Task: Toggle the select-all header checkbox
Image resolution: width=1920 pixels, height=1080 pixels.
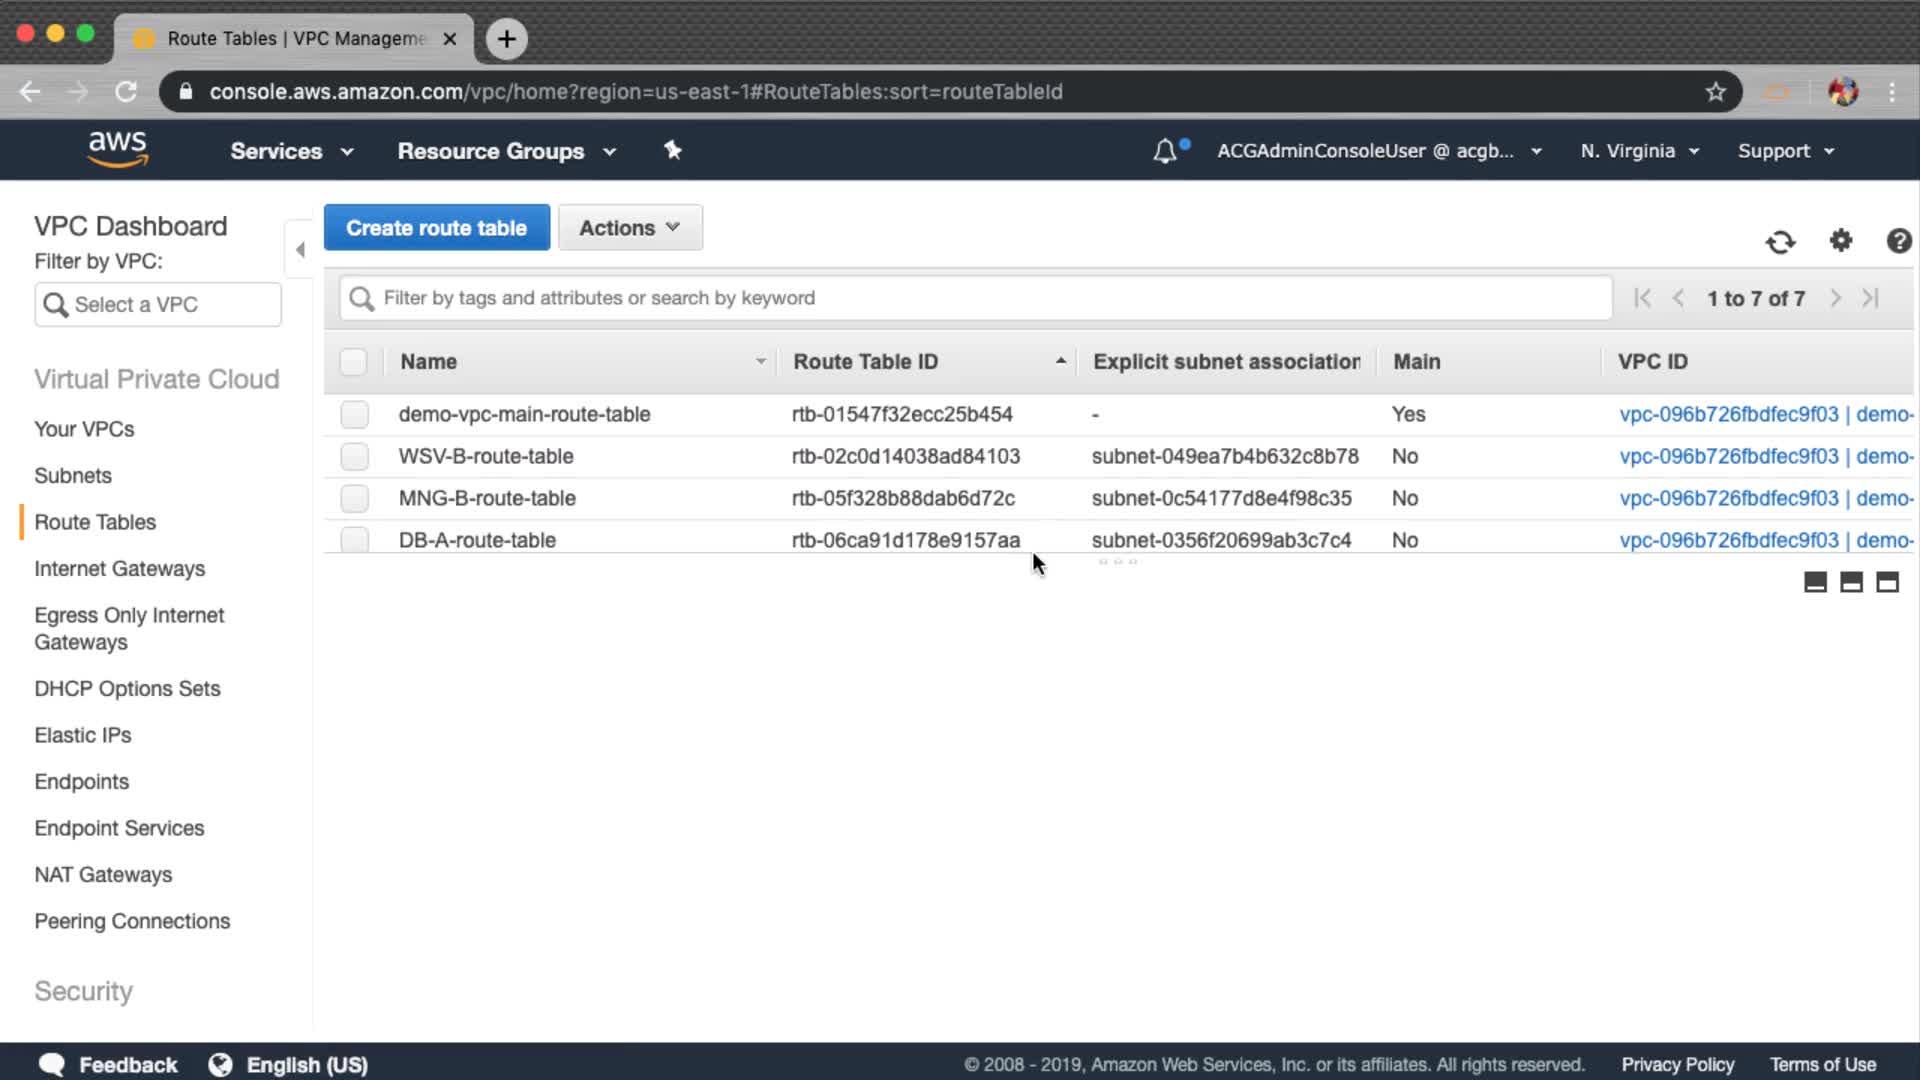Action: click(x=353, y=361)
